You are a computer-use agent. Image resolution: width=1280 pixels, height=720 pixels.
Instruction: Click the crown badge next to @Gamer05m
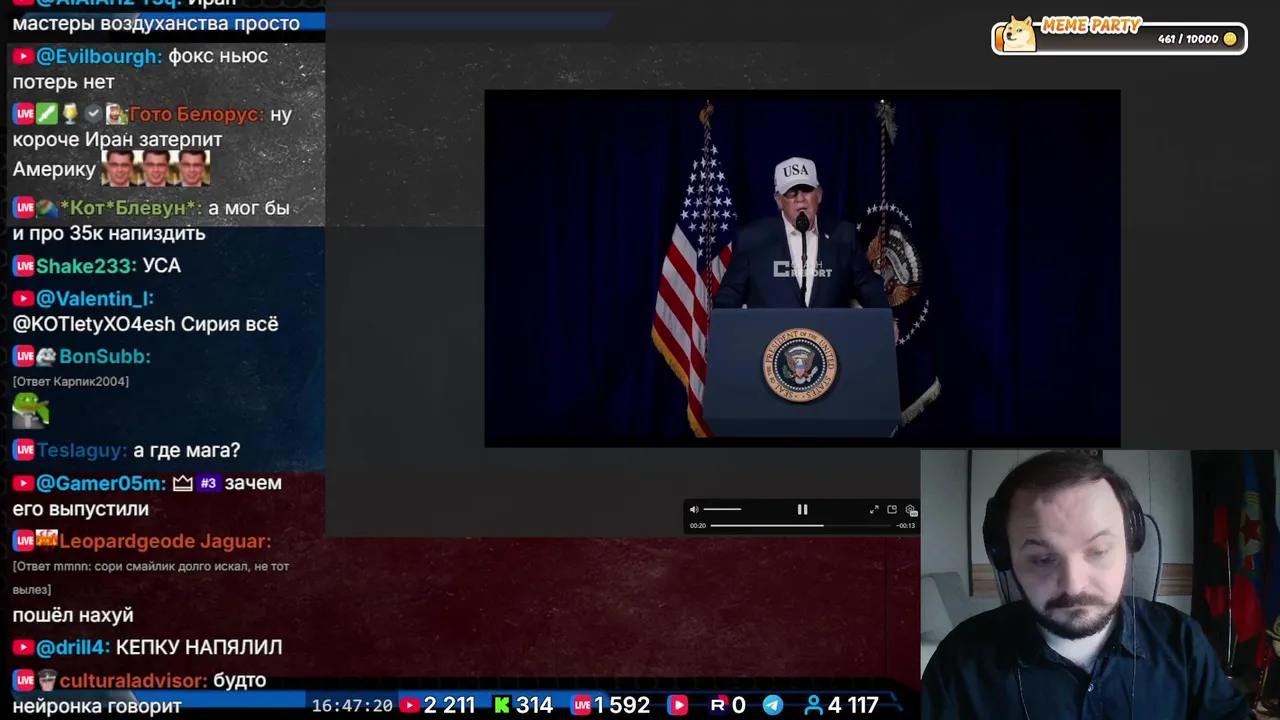point(182,483)
